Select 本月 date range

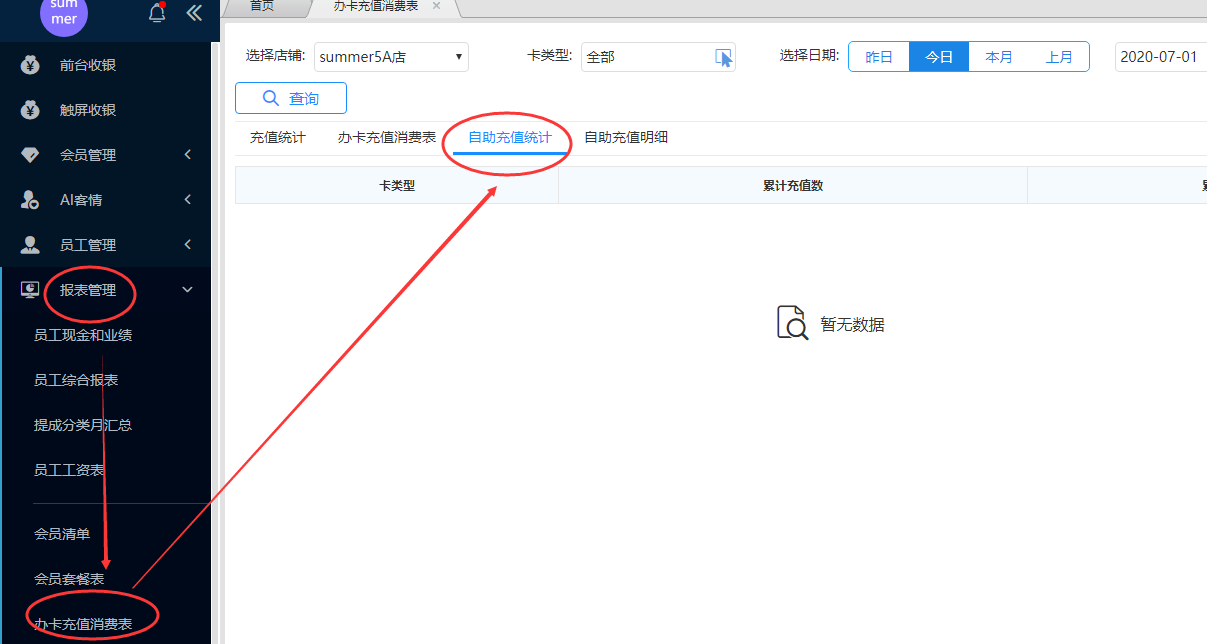coord(999,57)
